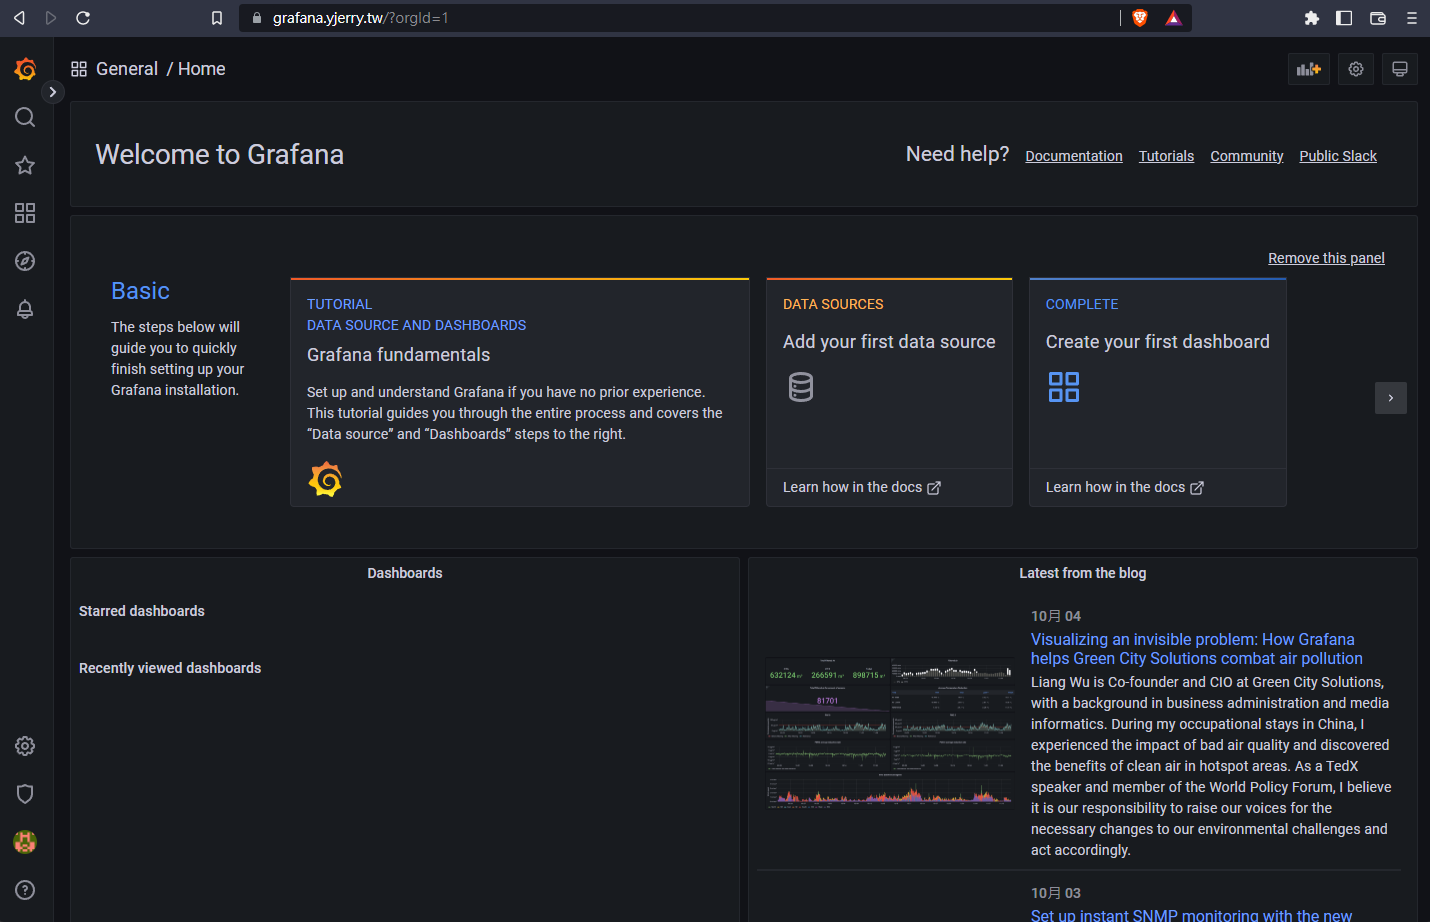Click the Add panel button in top bar
Viewport: 1430px width, 922px height.
click(1308, 69)
